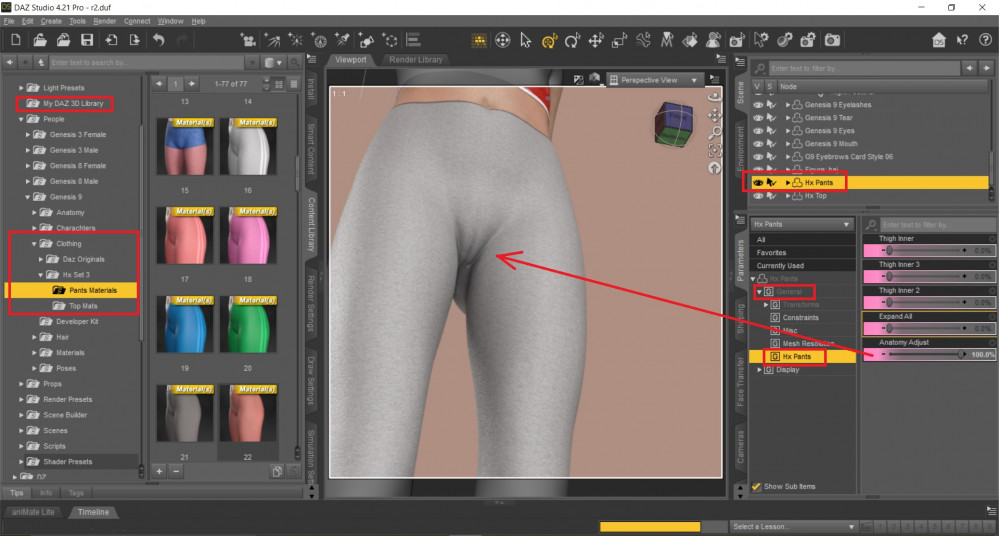Image resolution: width=1000 pixels, height=536 pixels.
Task: Select the Top Mats folder
Action: click(x=84, y=306)
